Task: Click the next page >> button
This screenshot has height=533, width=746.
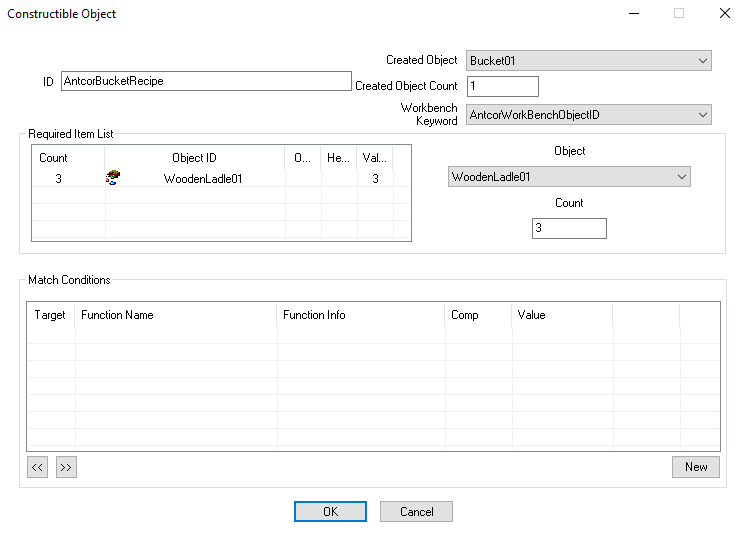Action: 66,467
